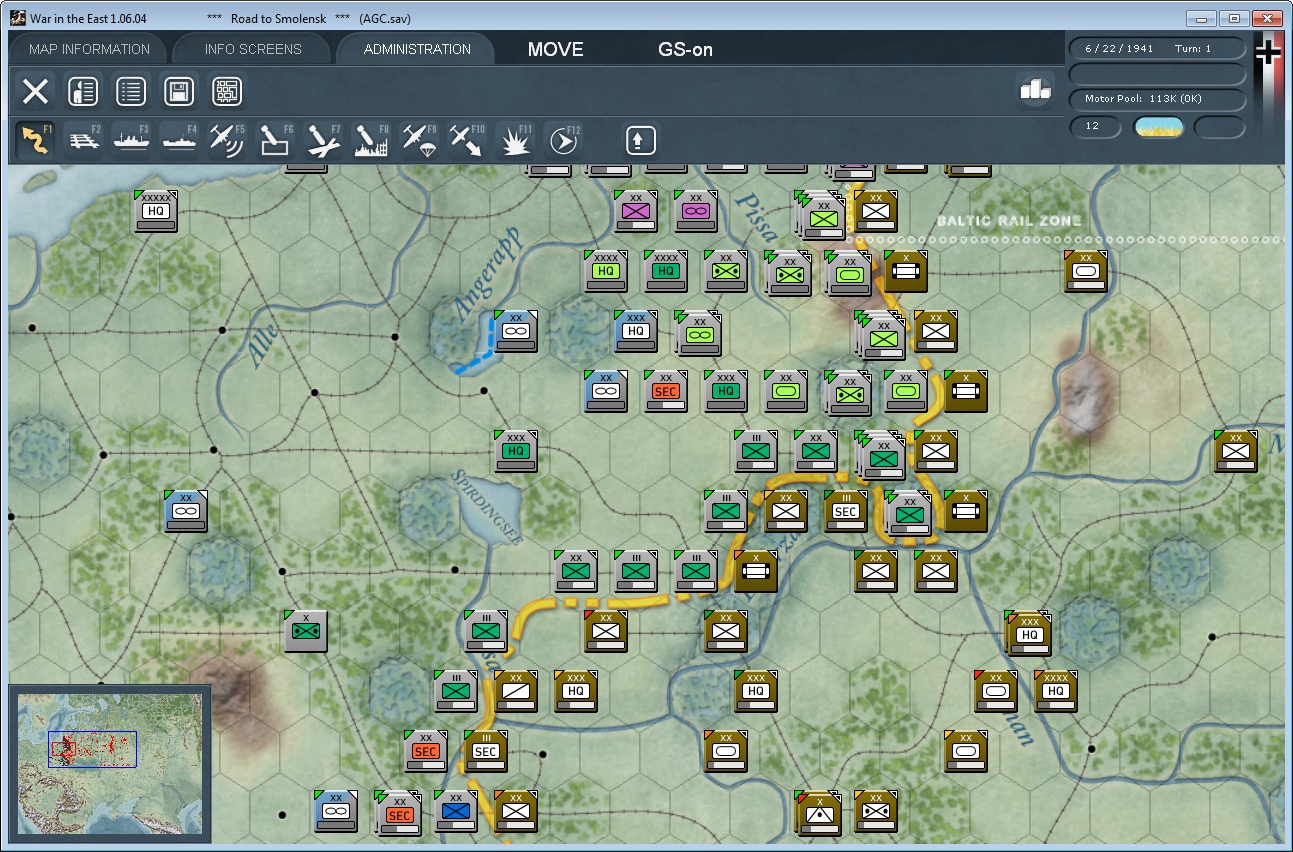
Task: Select the XXXXX HQ unit counter
Action: click(155, 210)
